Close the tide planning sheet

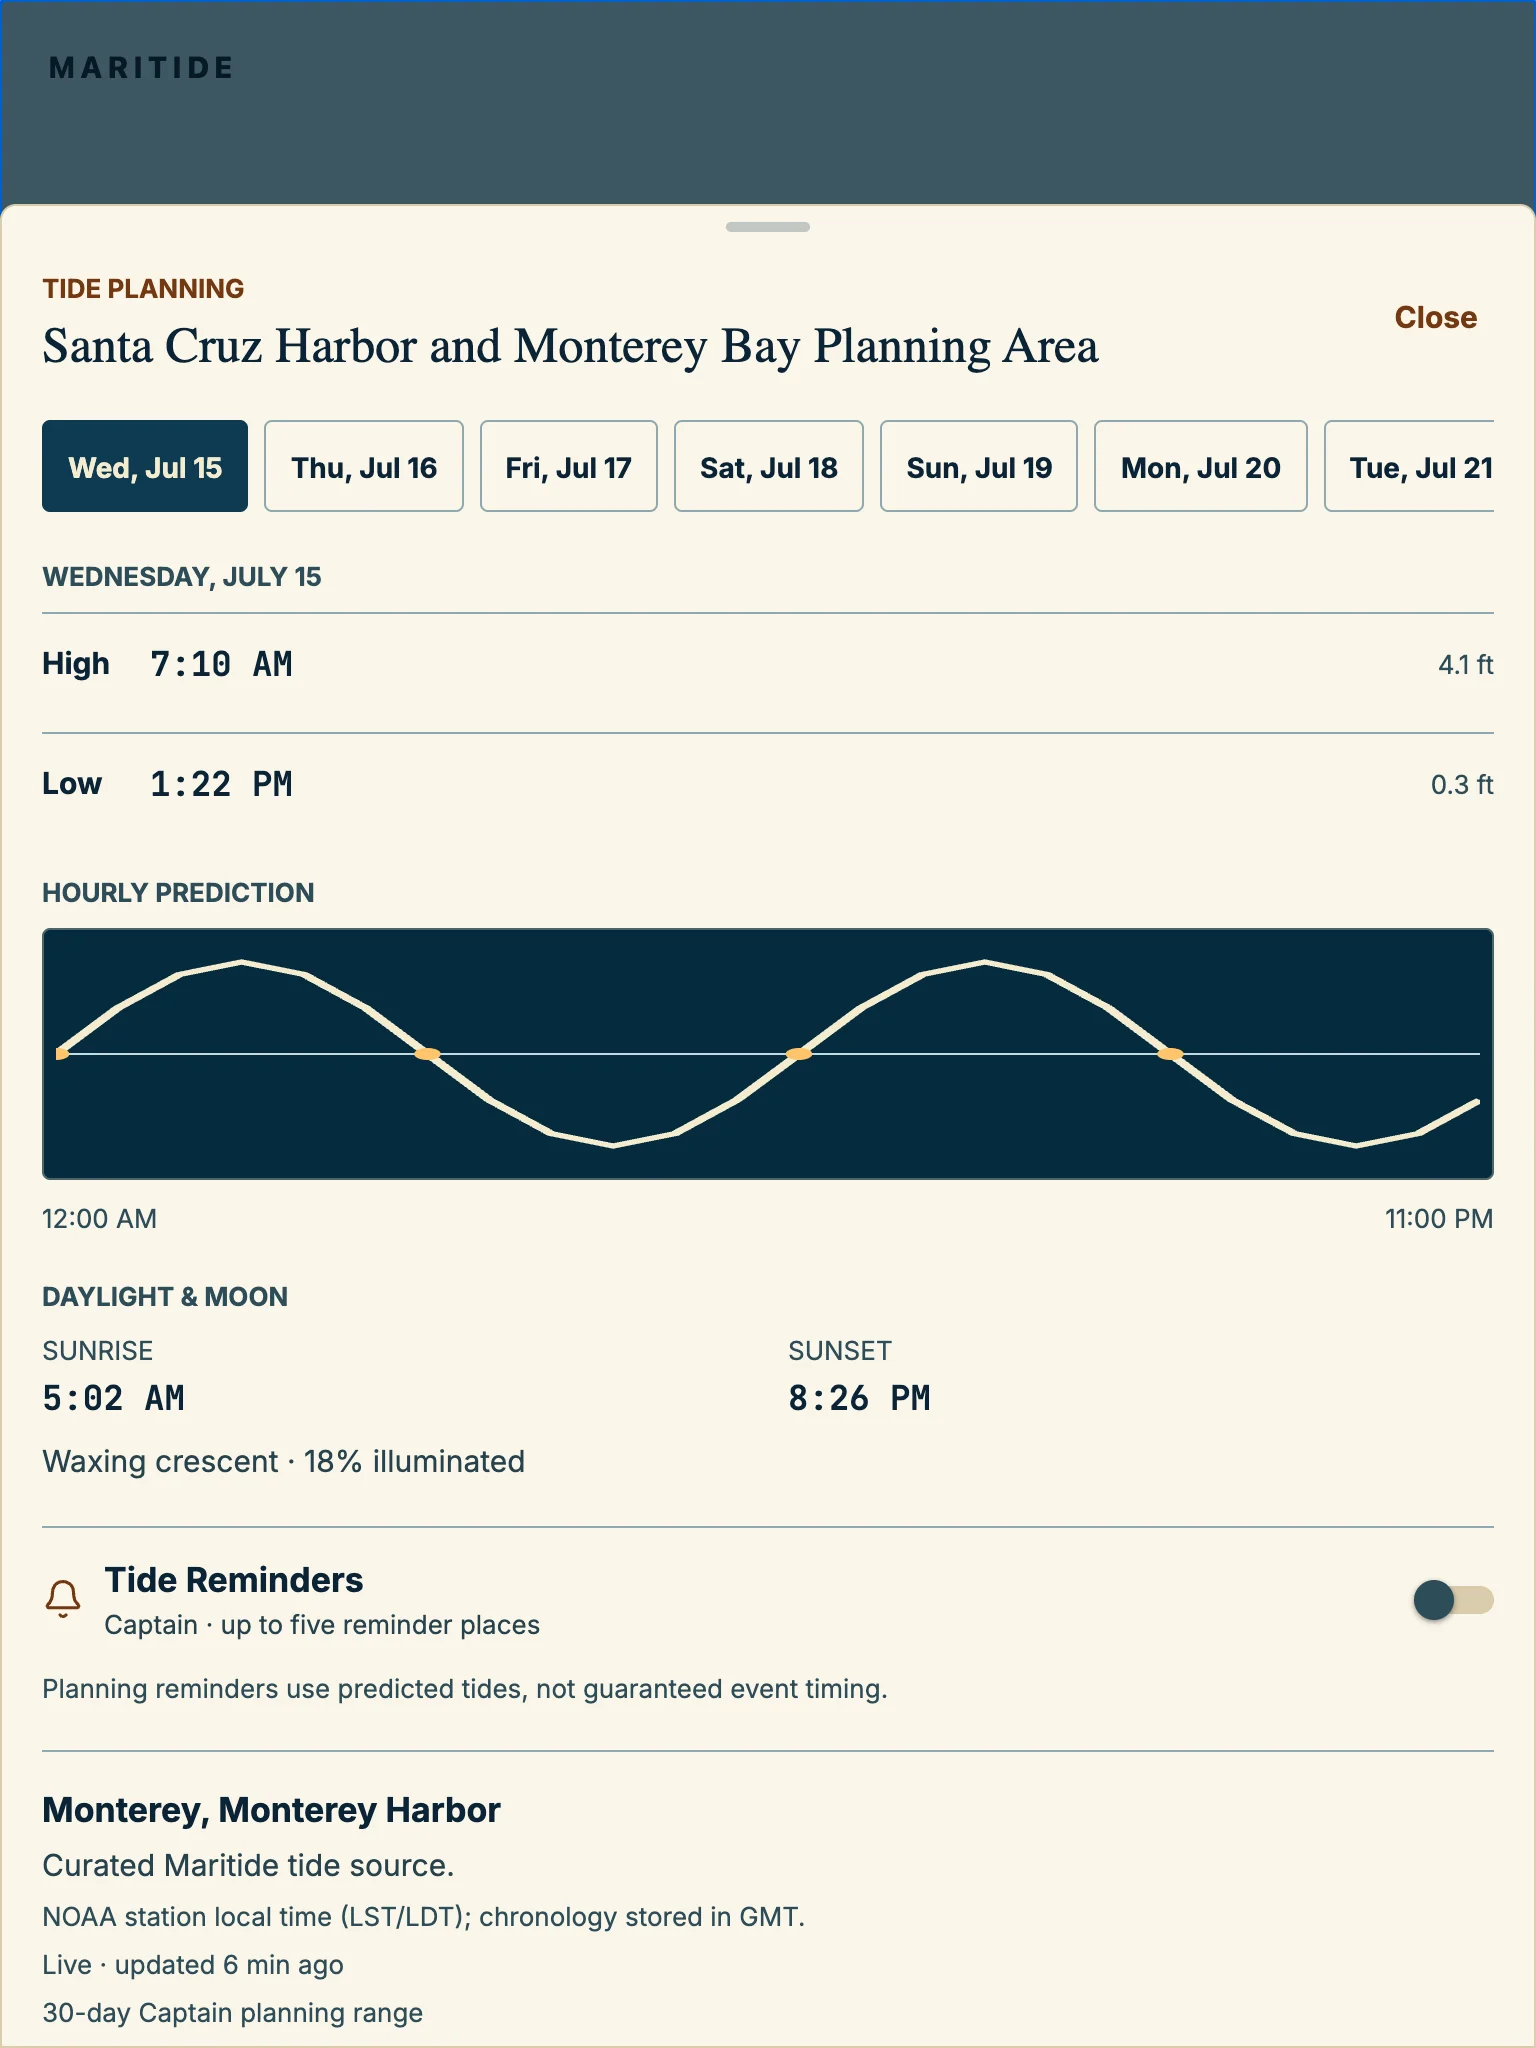click(1436, 317)
